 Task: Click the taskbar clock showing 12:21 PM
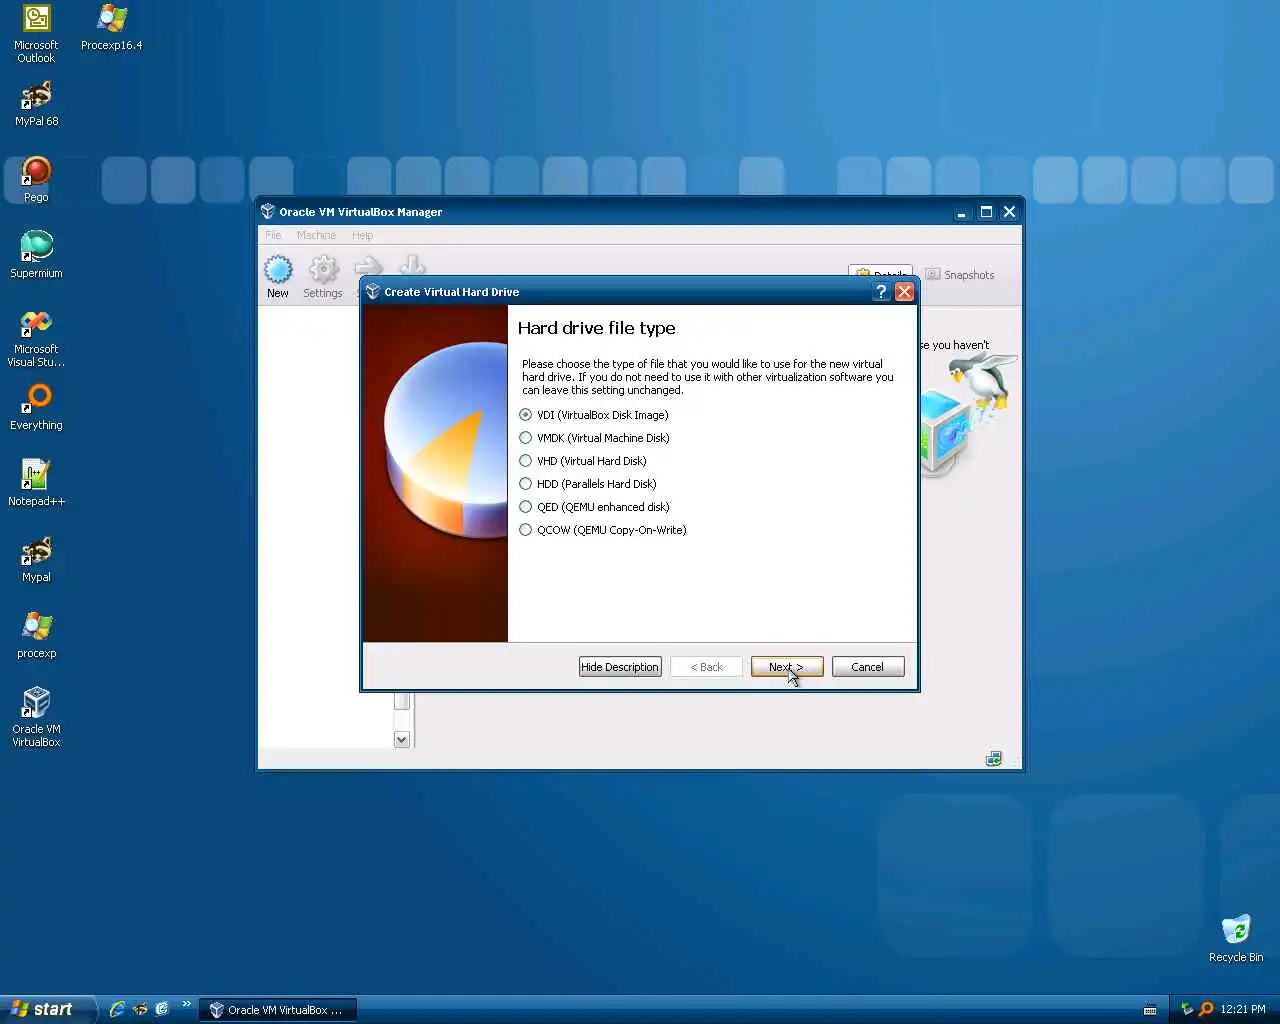tap(1243, 1010)
